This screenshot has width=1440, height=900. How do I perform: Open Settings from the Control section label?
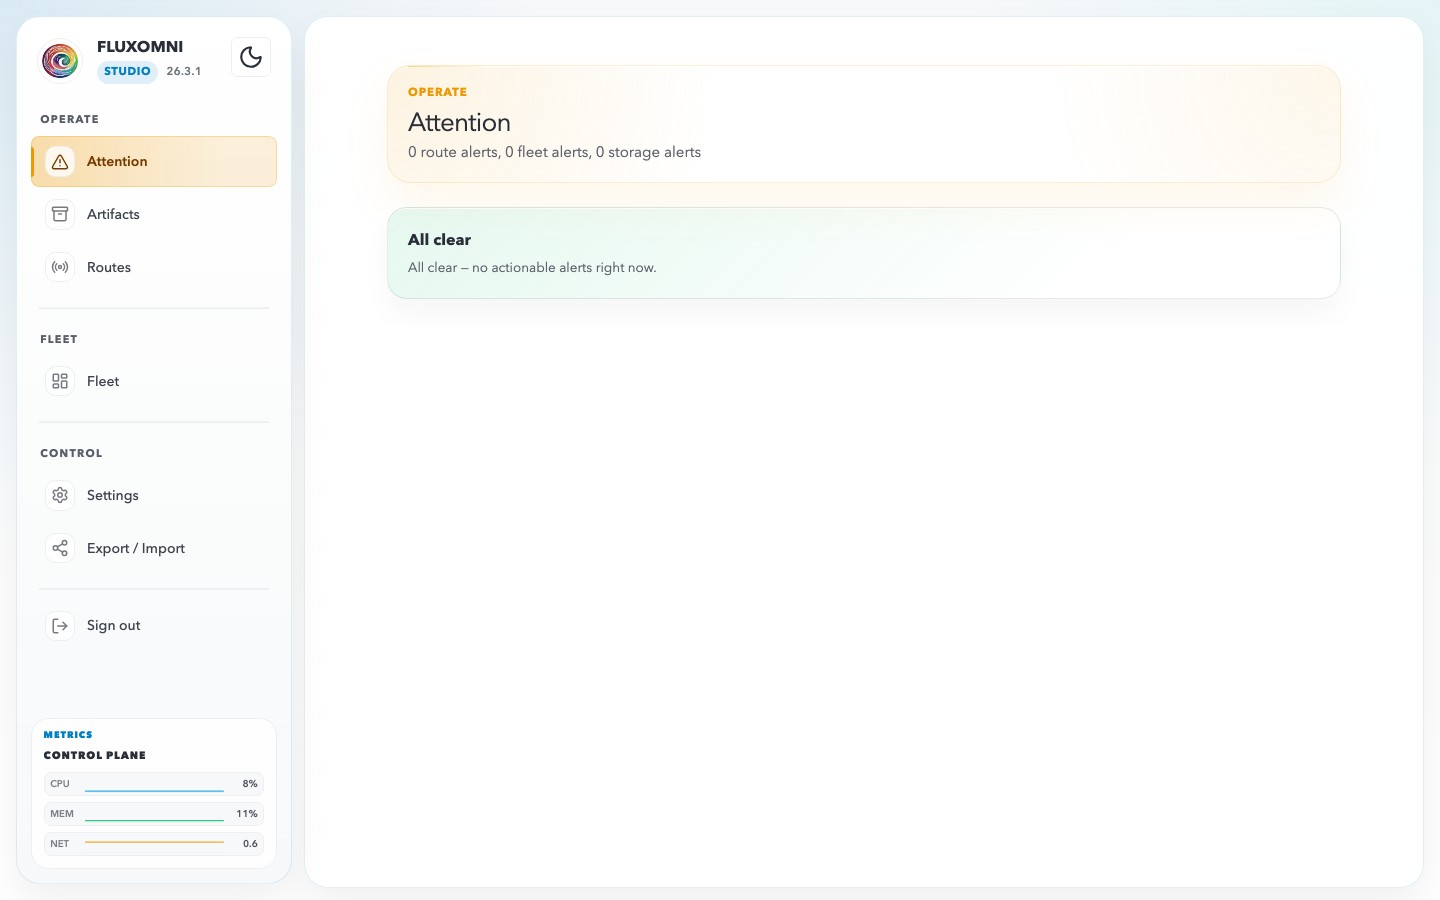(x=113, y=495)
